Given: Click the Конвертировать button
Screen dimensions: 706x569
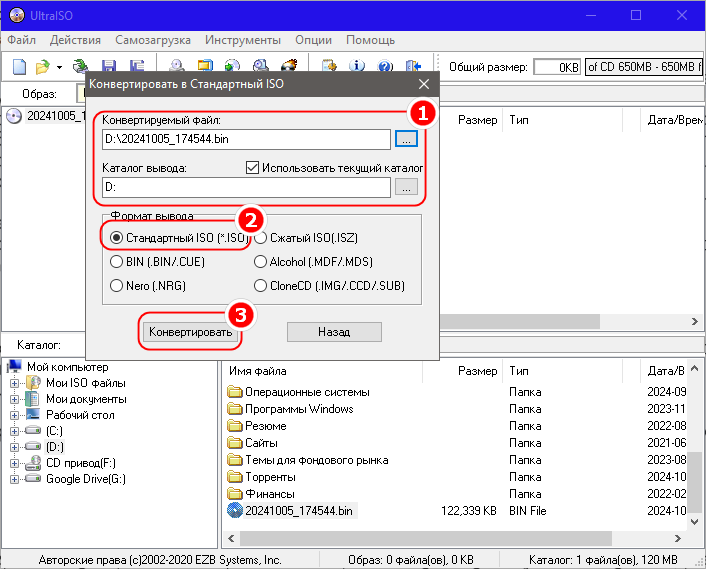Looking at the screenshot, I should [190, 332].
